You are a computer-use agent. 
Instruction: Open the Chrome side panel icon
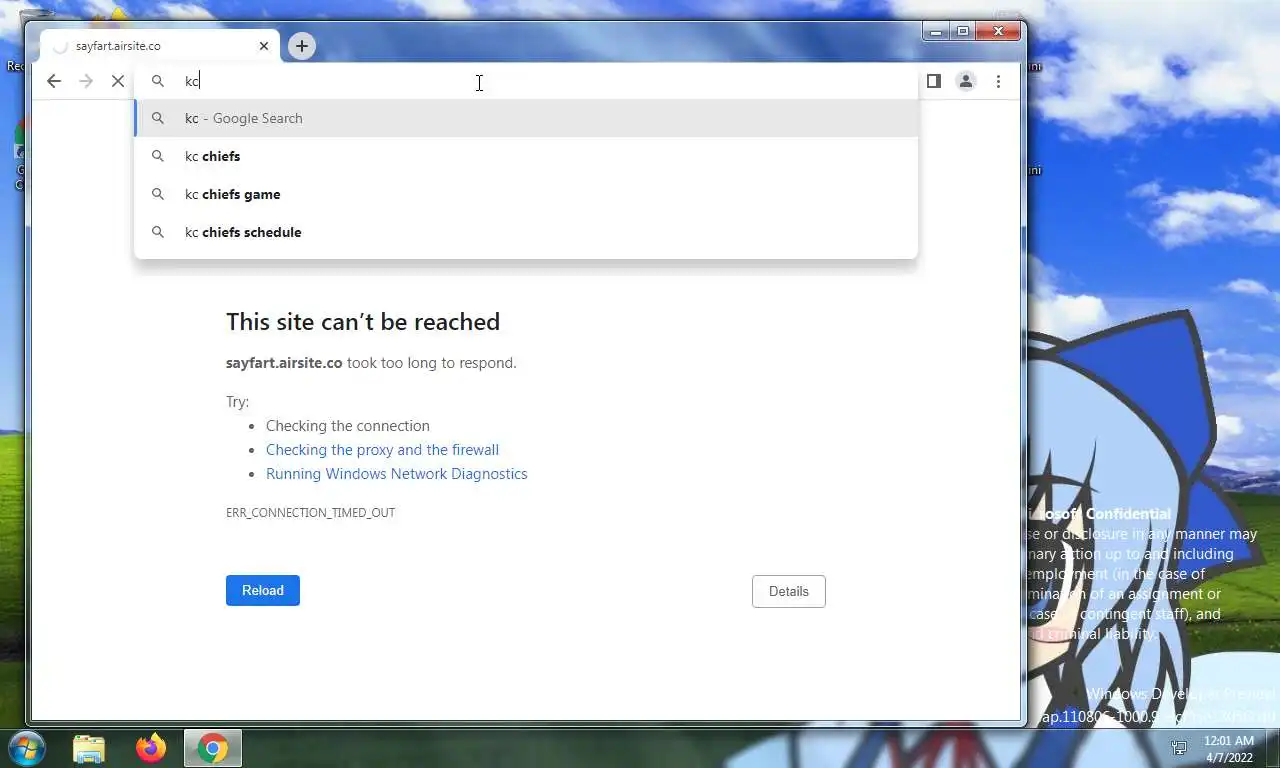click(x=934, y=81)
